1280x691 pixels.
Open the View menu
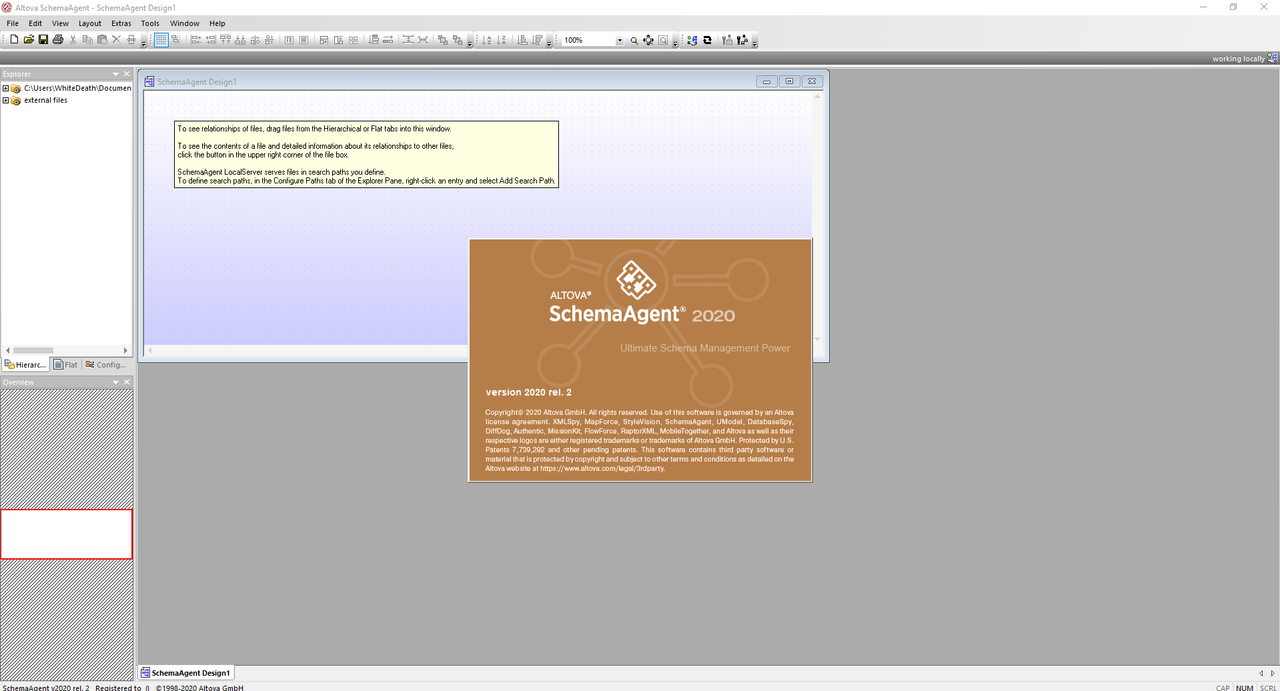(x=60, y=23)
